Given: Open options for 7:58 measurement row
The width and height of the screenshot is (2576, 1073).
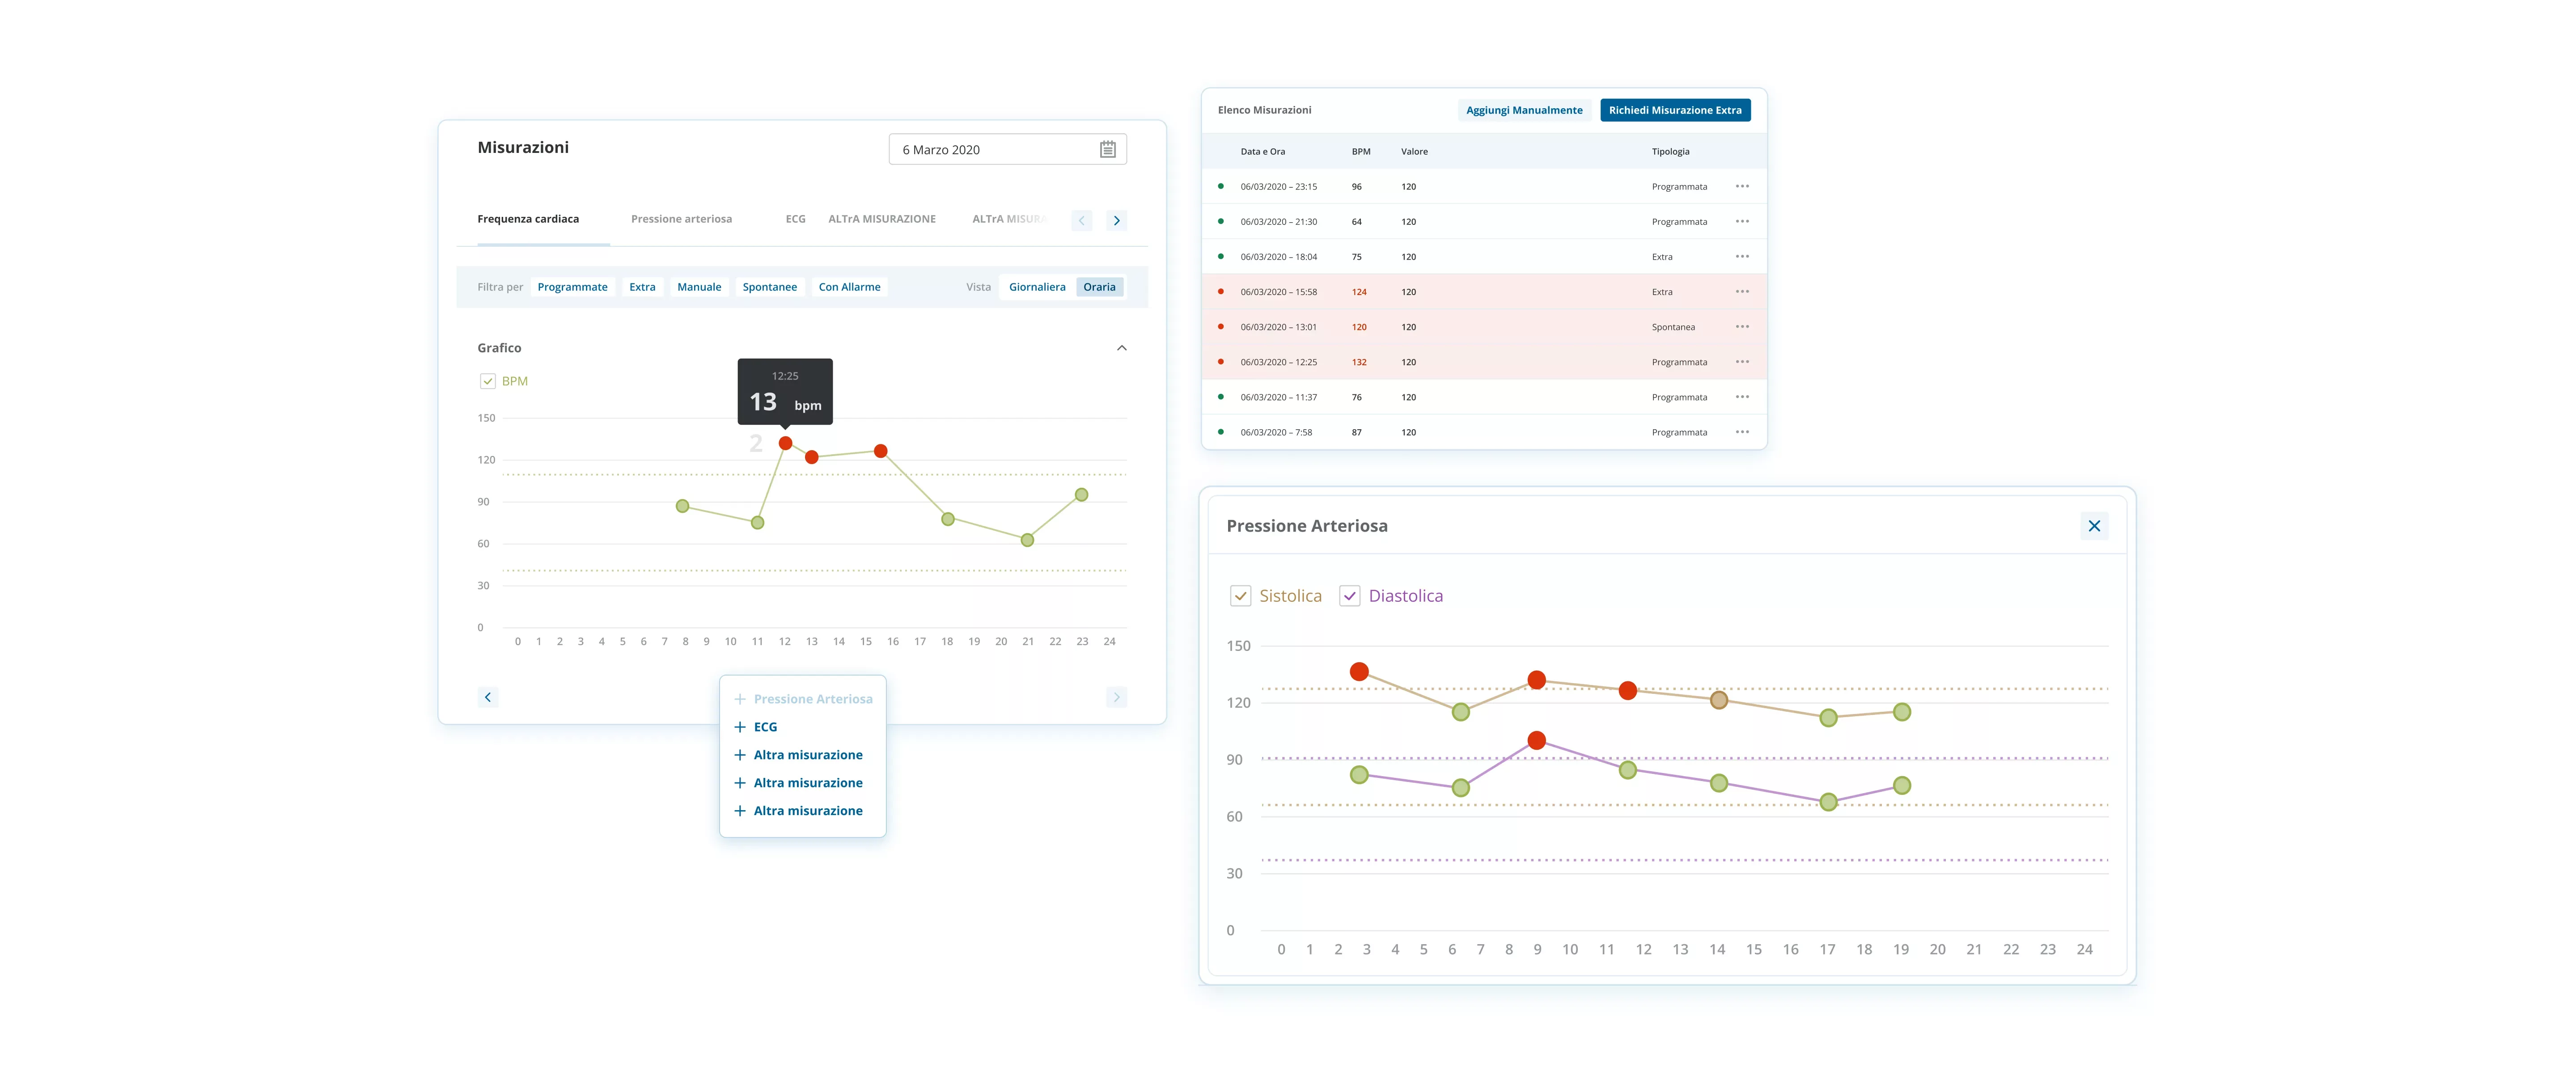Looking at the screenshot, I should pyautogui.click(x=1742, y=432).
